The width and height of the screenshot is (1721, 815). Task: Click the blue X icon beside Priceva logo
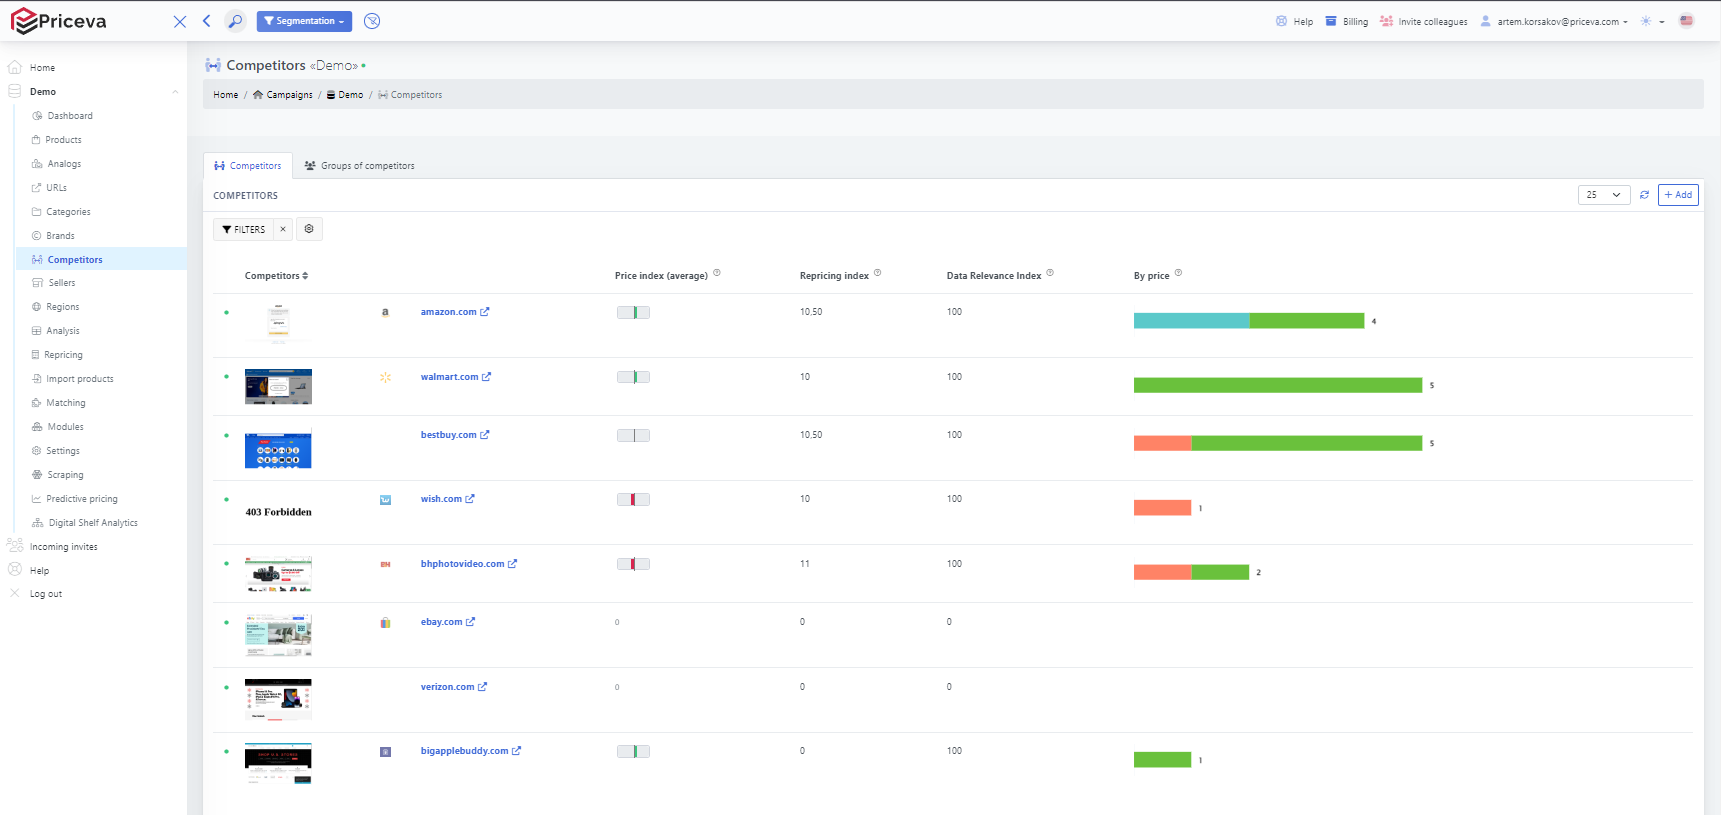click(180, 21)
